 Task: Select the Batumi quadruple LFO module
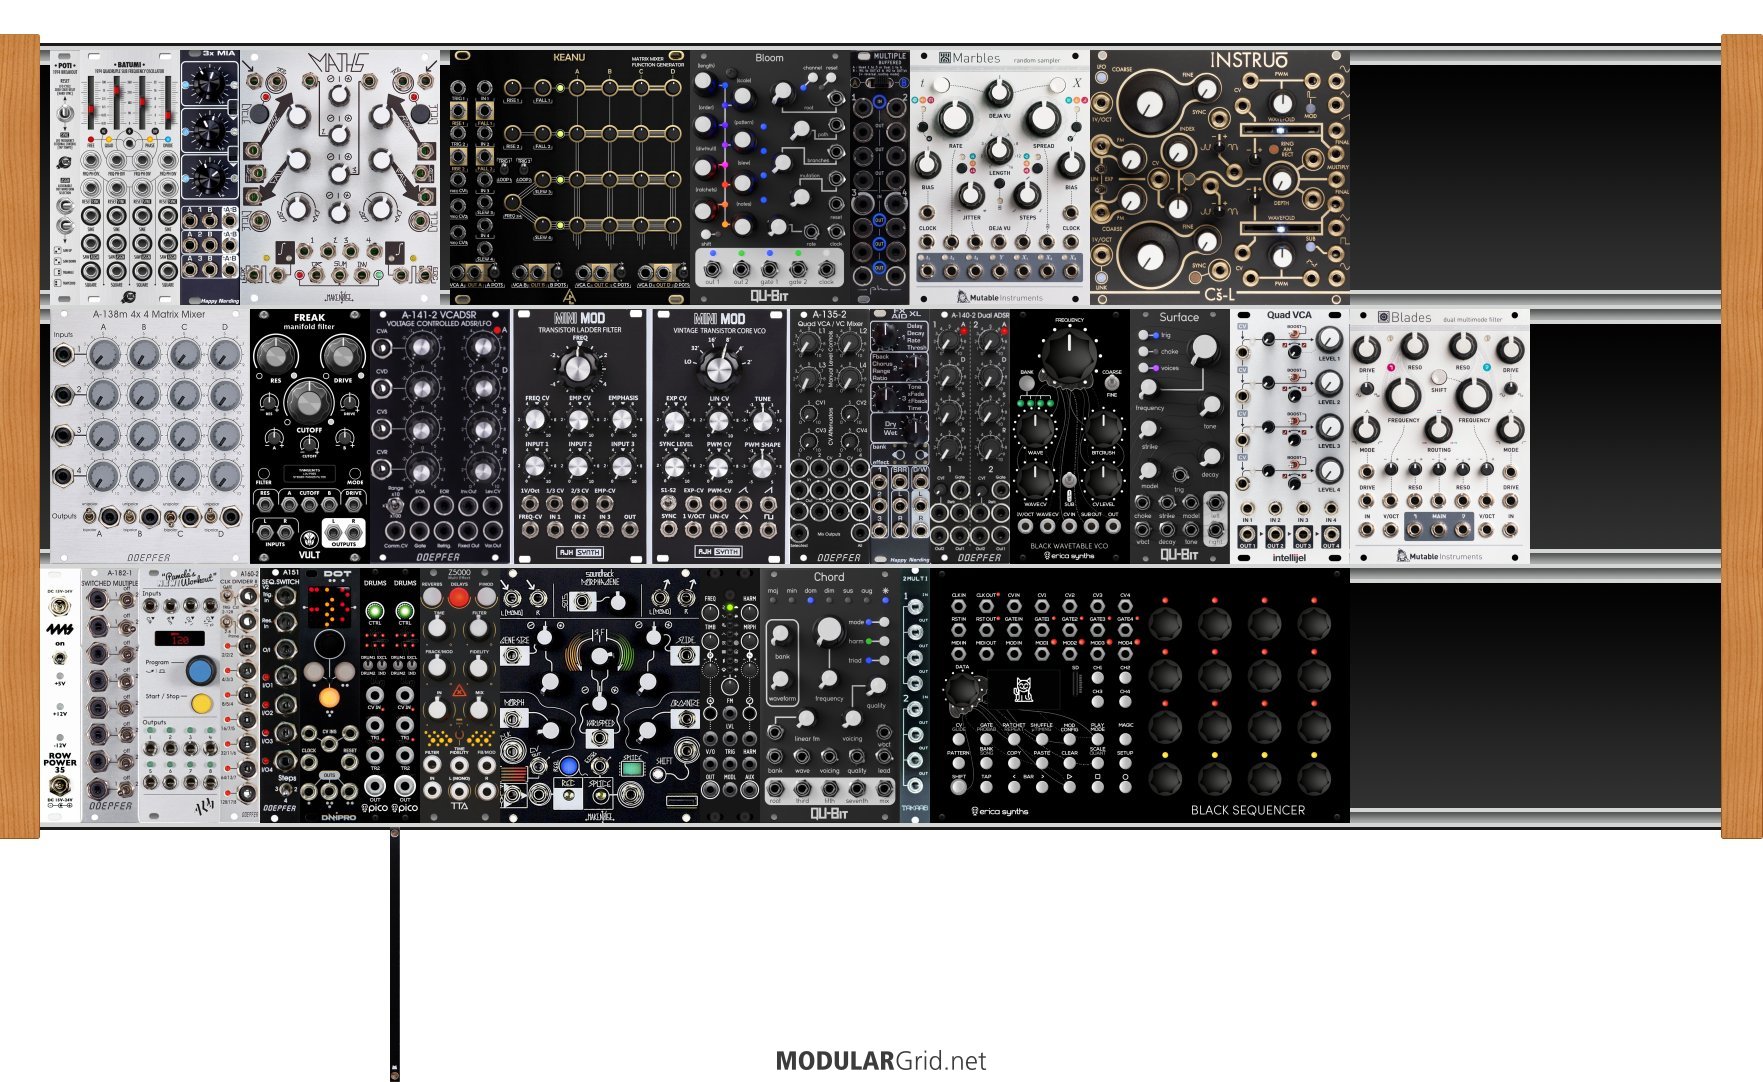pyautogui.click(x=130, y=177)
